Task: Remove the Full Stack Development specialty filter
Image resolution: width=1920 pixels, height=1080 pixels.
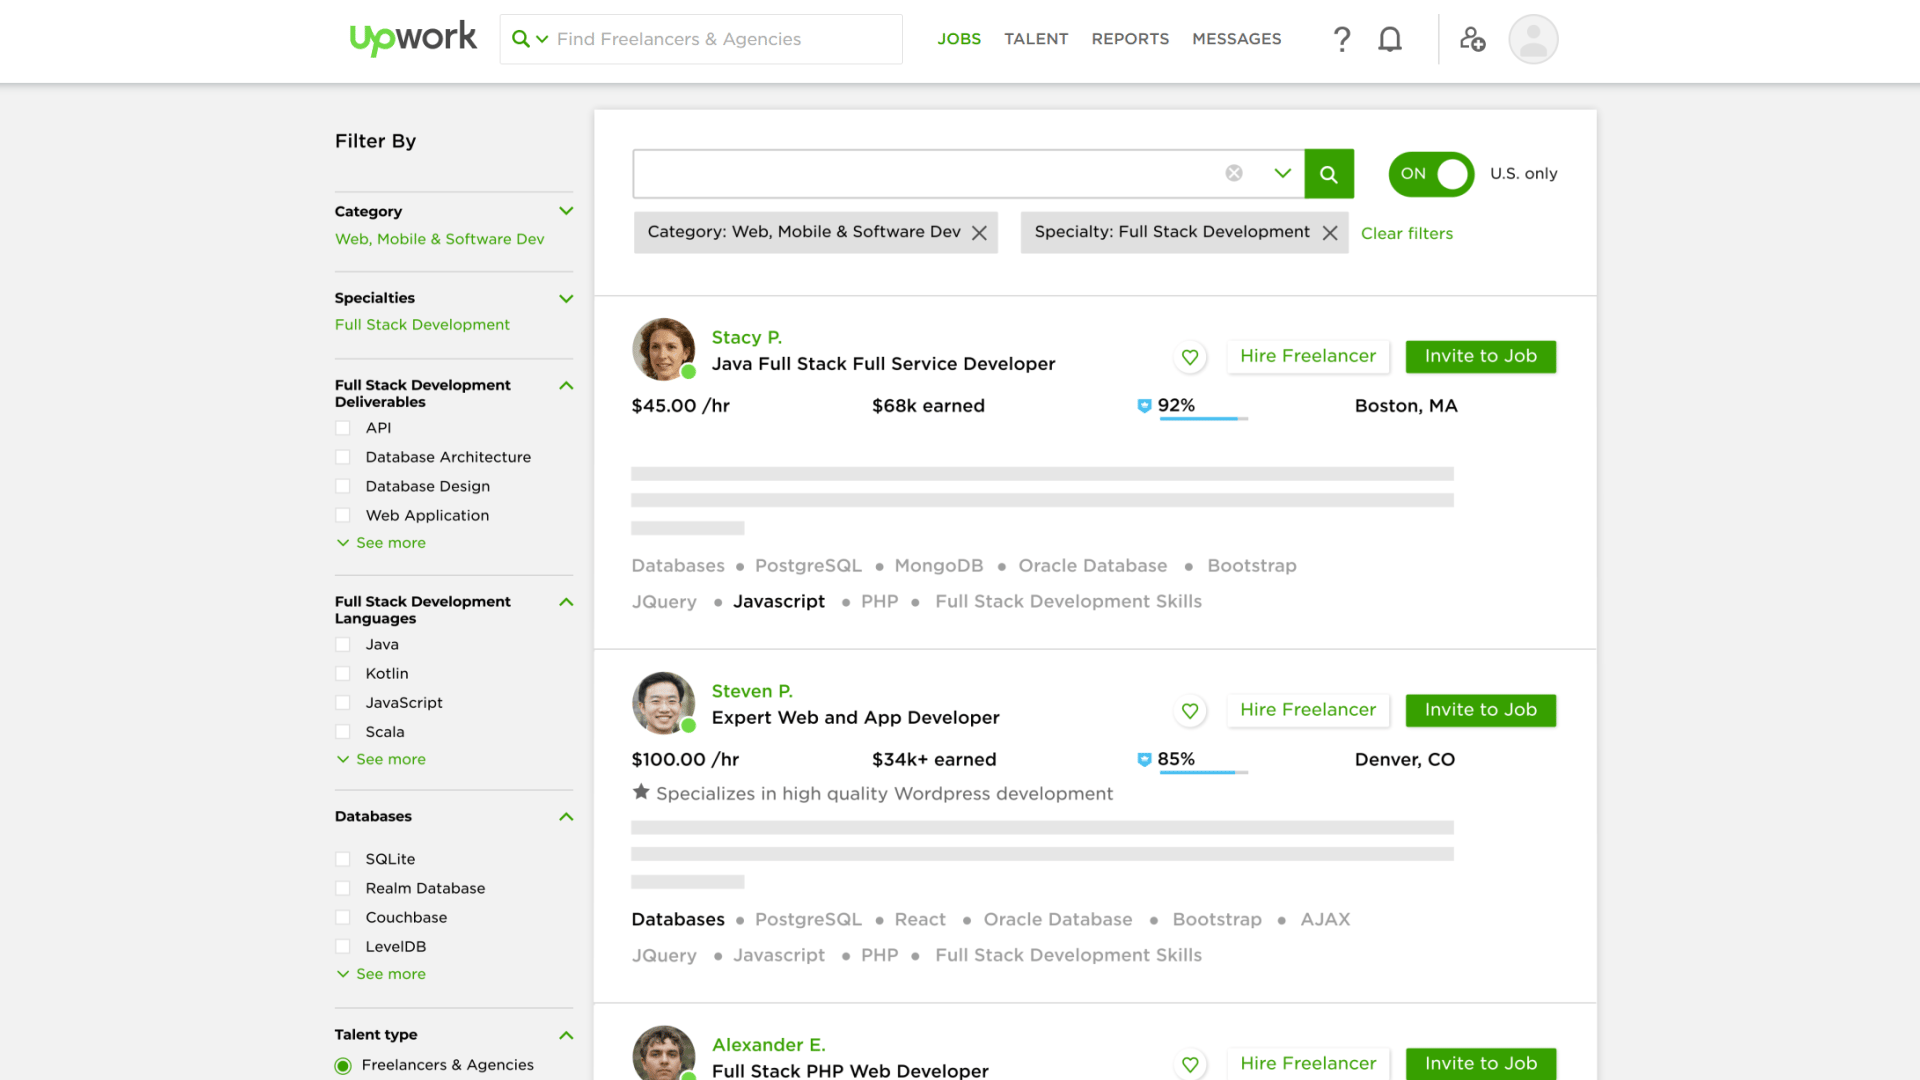Action: coord(1330,232)
